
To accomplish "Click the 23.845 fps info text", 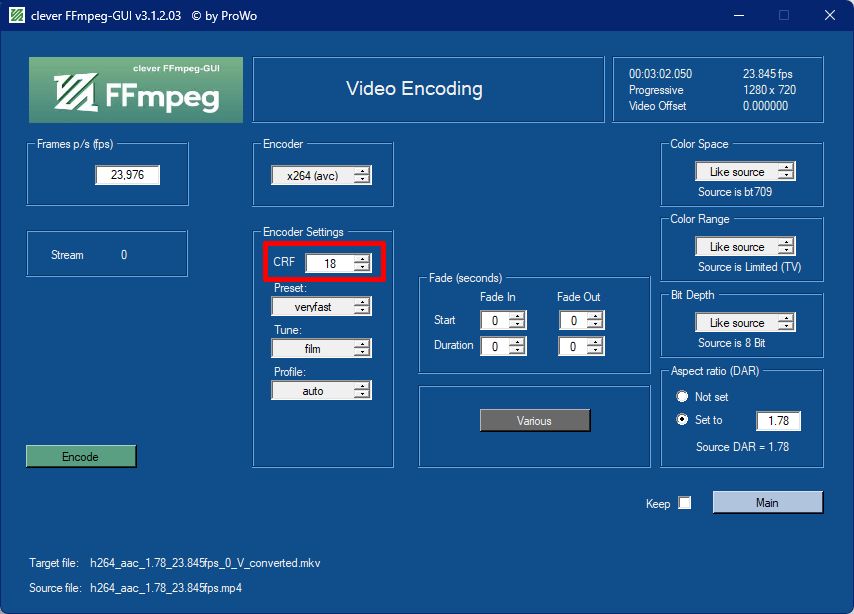I will tap(767, 74).
